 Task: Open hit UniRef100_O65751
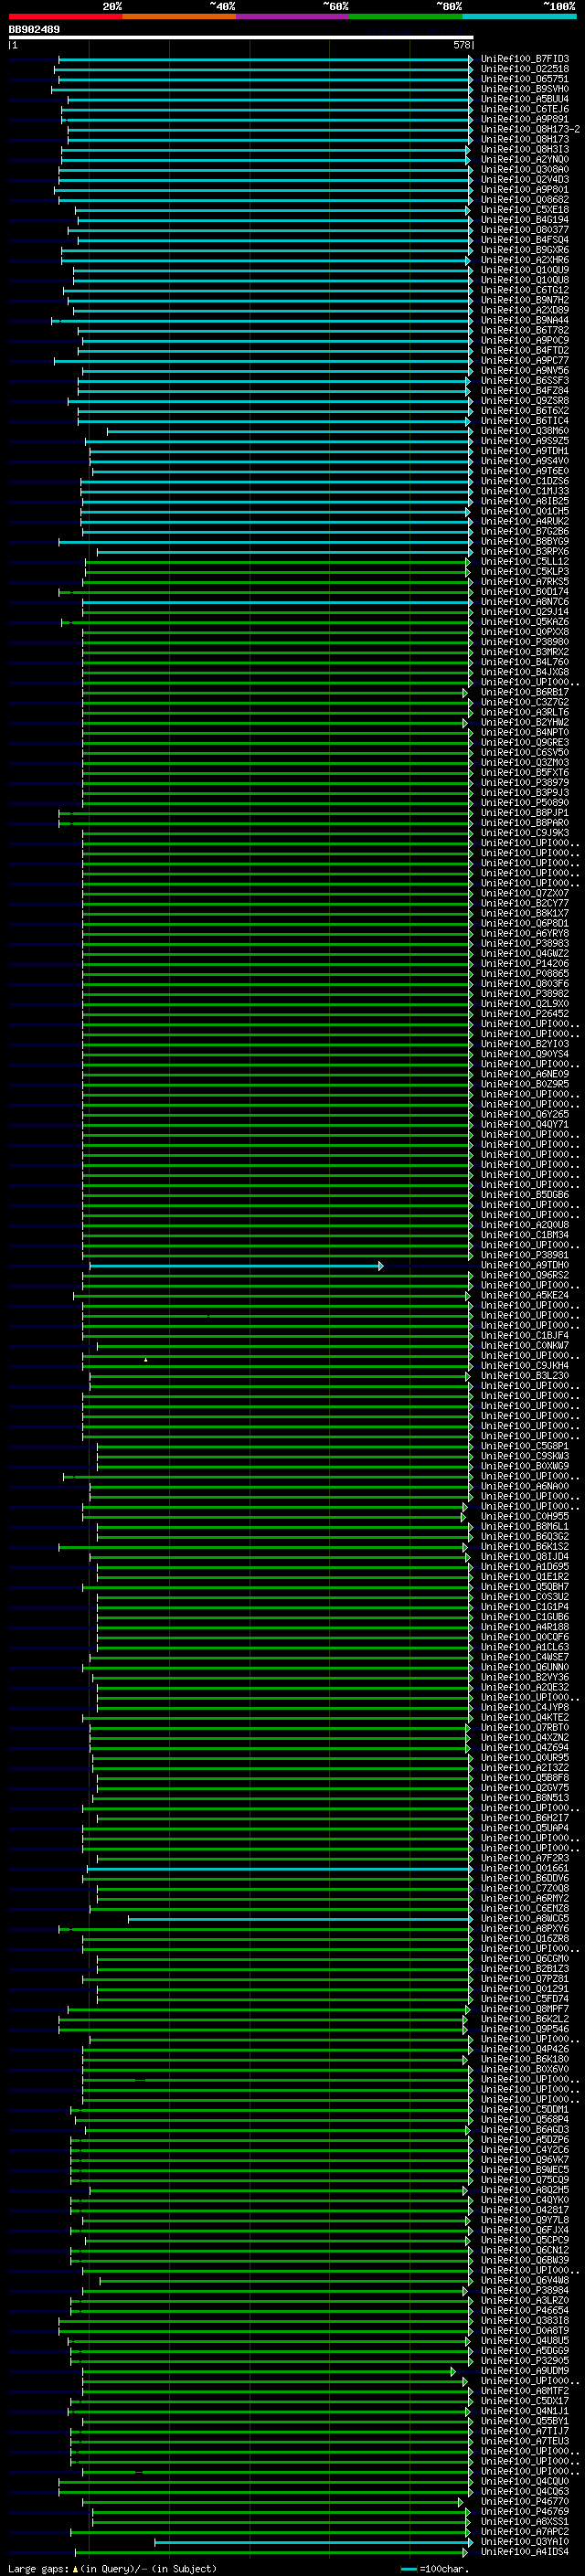(x=525, y=79)
